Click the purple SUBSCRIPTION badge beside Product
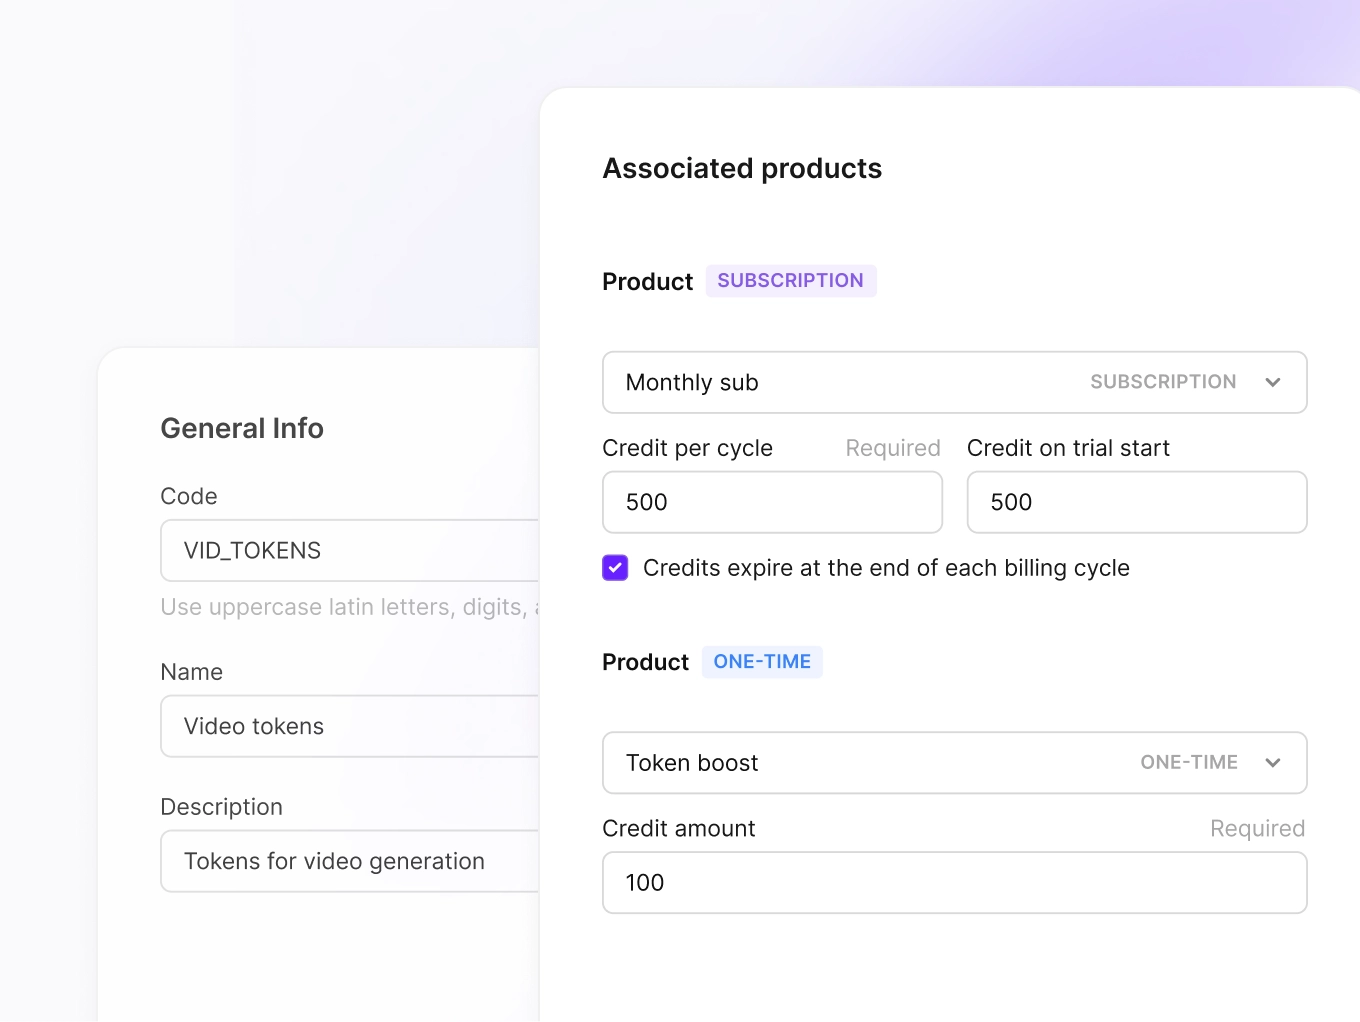 click(791, 281)
